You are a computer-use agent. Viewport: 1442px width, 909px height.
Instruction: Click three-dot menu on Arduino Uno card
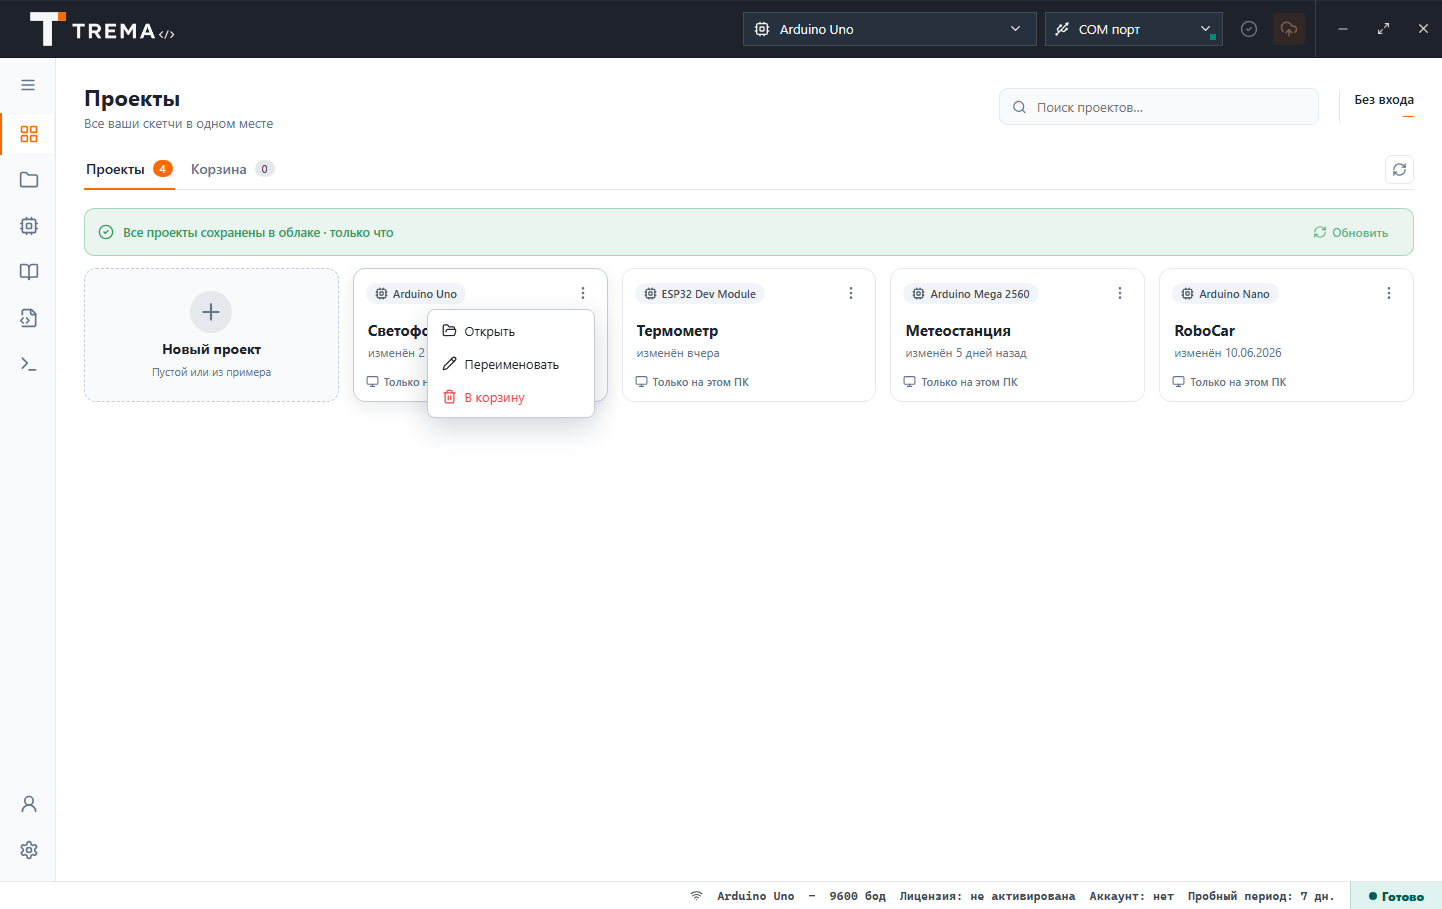(x=583, y=293)
